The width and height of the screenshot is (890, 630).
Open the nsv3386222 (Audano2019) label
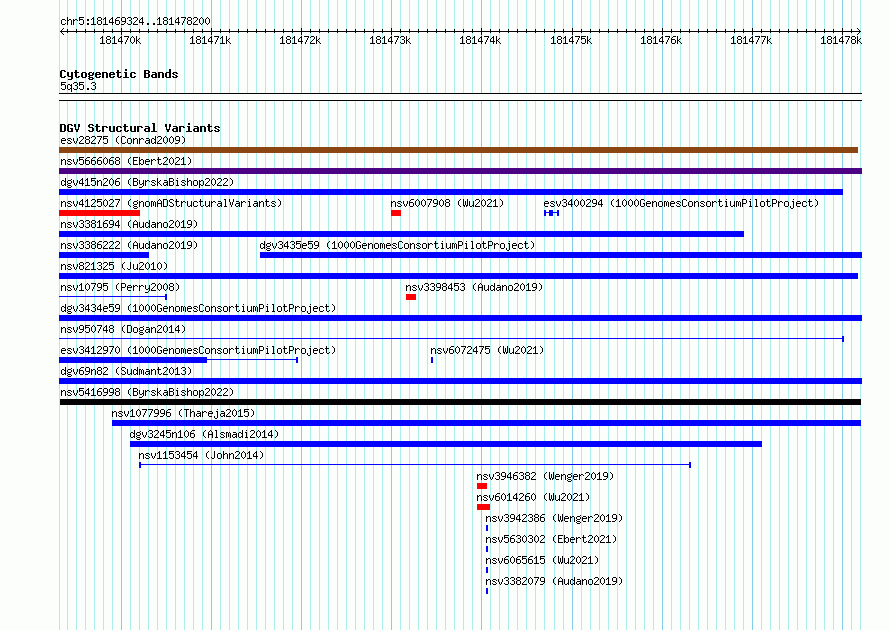129,245
